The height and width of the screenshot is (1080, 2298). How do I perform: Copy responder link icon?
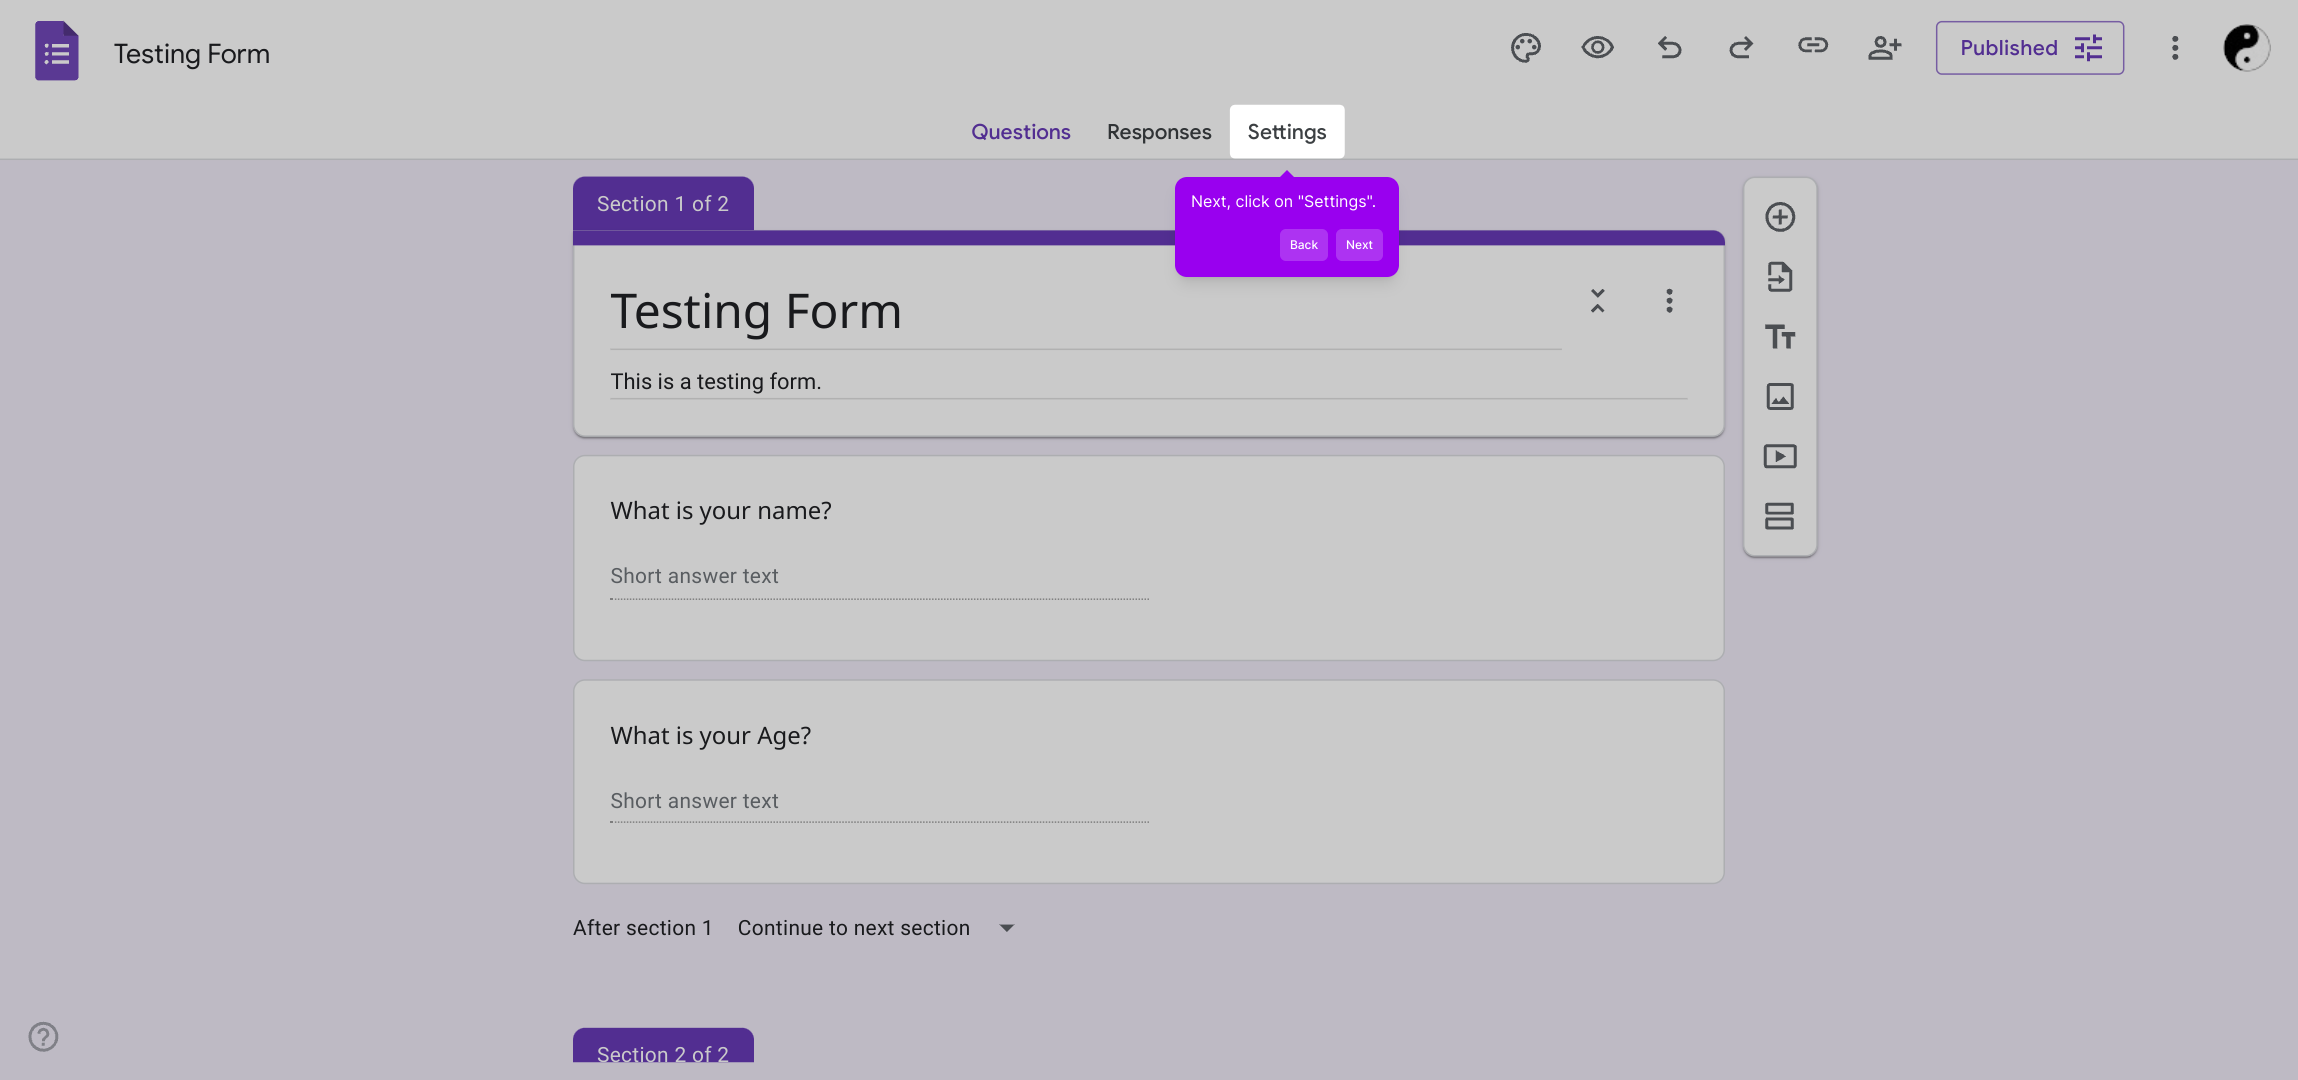pyautogui.click(x=1813, y=46)
